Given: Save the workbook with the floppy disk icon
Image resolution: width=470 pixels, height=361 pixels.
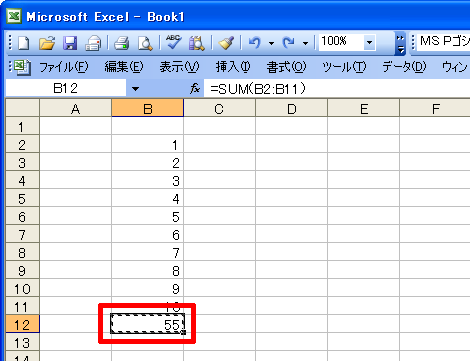Looking at the screenshot, I should pos(70,43).
